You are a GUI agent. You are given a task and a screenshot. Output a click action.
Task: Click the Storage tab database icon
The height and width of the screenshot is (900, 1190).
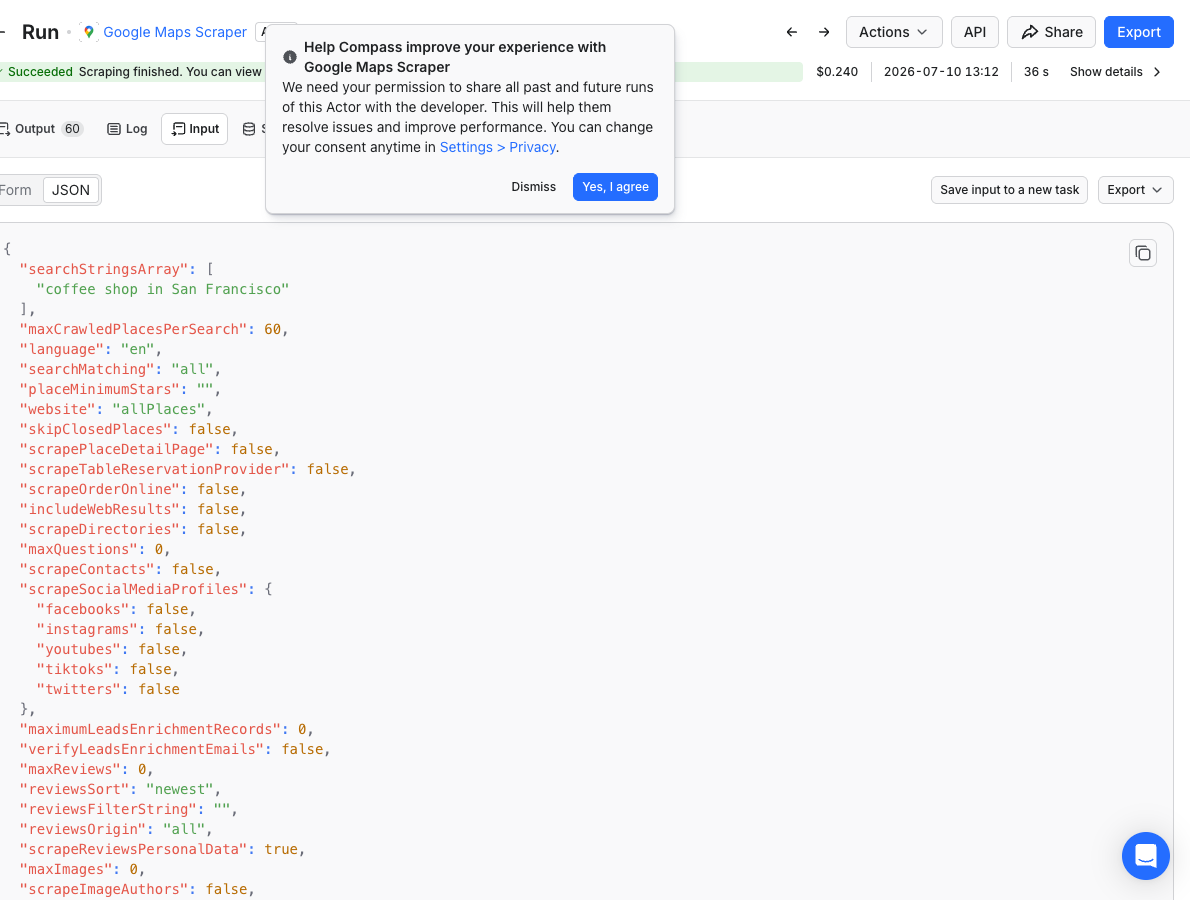coord(249,129)
